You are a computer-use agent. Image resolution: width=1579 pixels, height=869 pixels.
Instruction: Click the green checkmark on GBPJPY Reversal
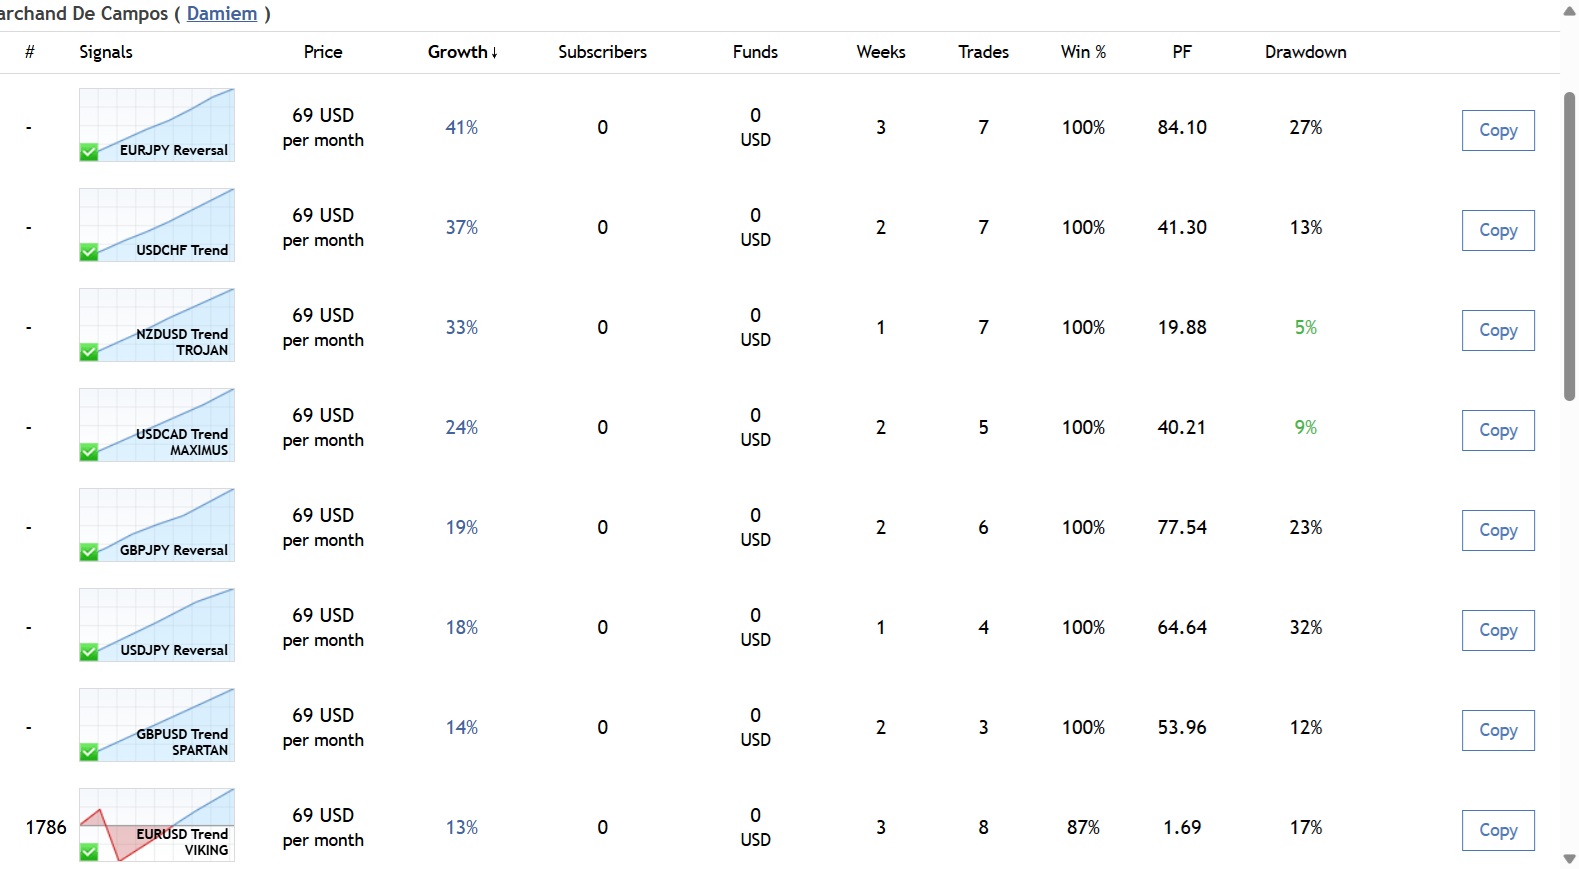(x=89, y=552)
